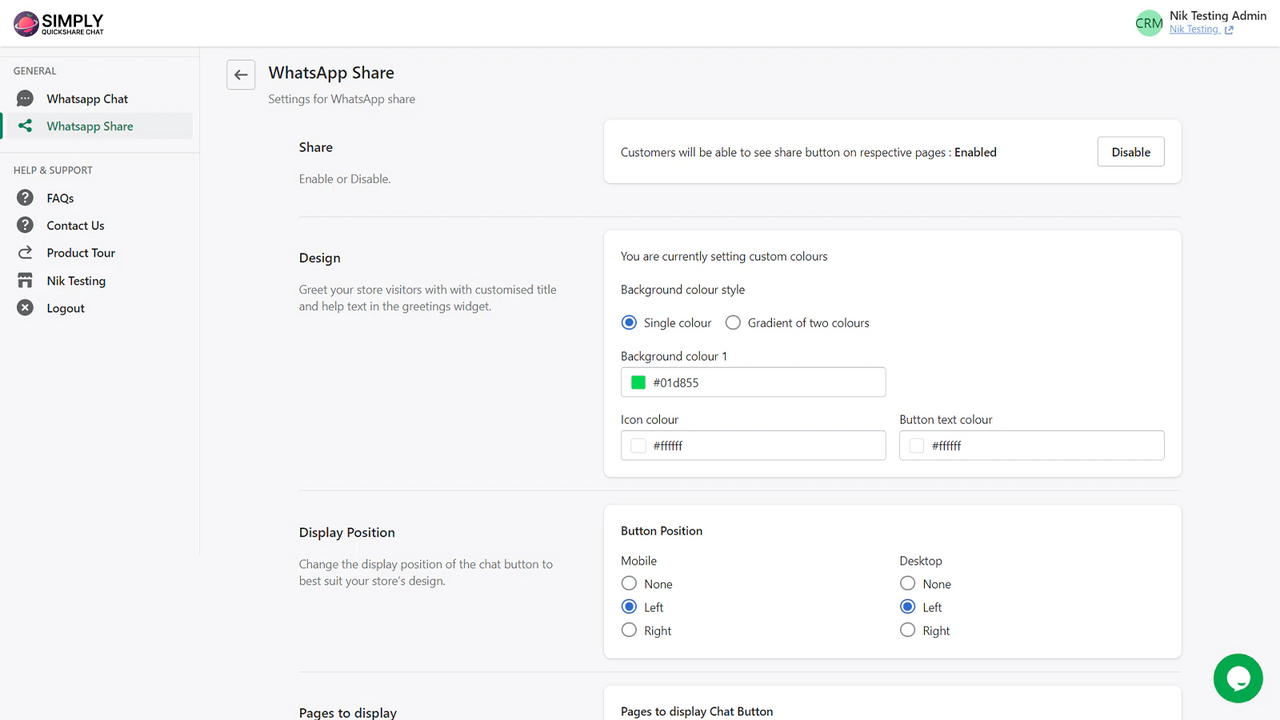Click the green Background colour 1 swatch

638,382
